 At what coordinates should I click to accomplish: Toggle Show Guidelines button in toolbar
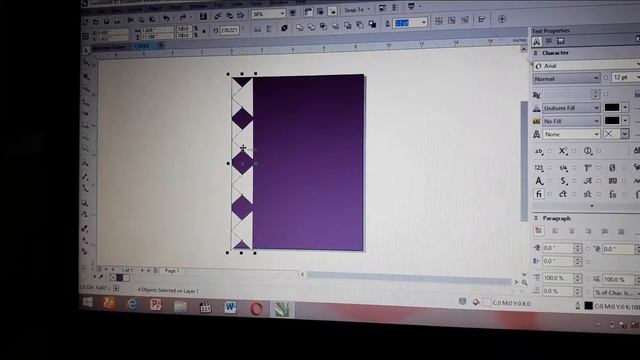pos(333,11)
